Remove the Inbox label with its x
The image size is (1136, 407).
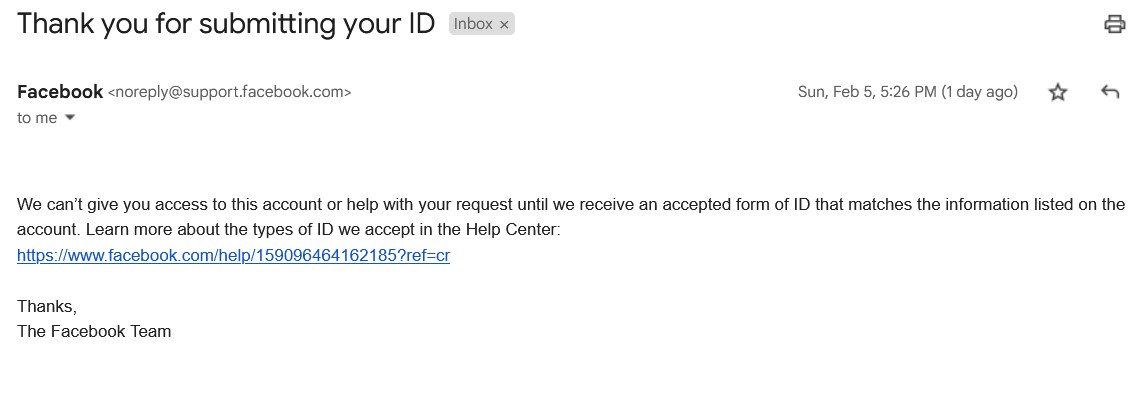point(504,24)
